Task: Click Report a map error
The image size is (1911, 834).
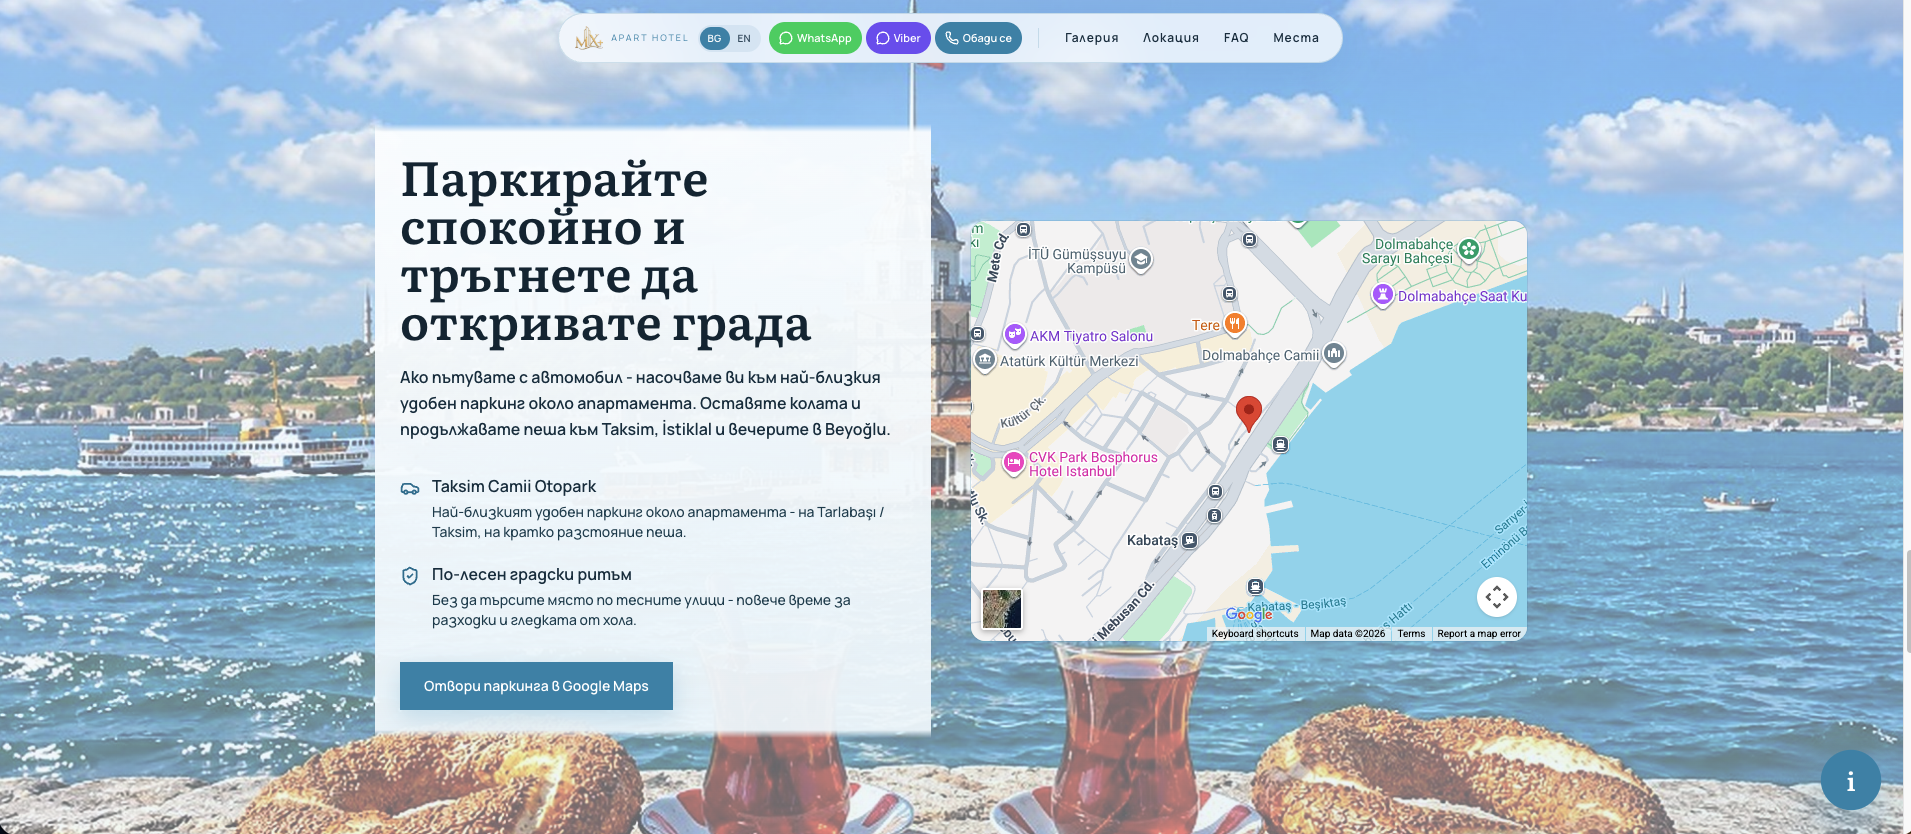Action: pos(1479,633)
